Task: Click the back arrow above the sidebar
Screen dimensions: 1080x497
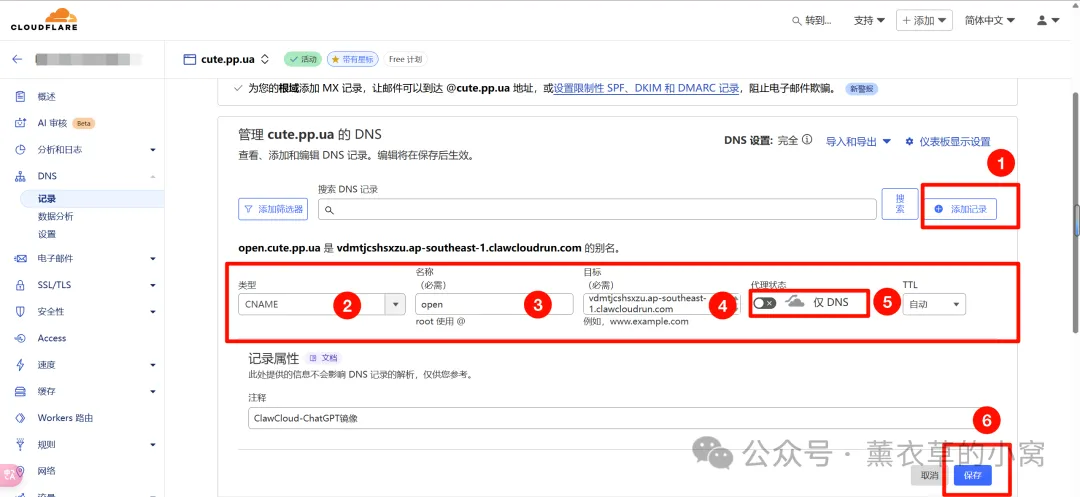Action: pyautogui.click(x=17, y=59)
